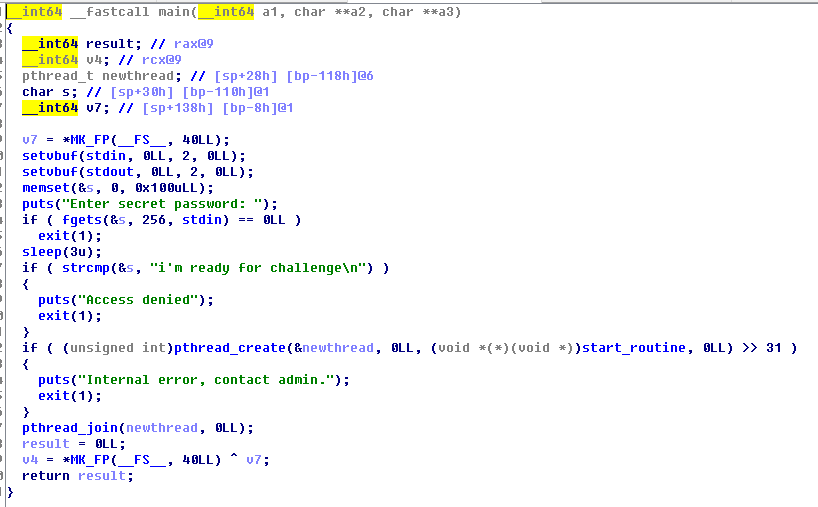Open start_routine function reference
Viewport: 818px width, 507px height.
634,348
